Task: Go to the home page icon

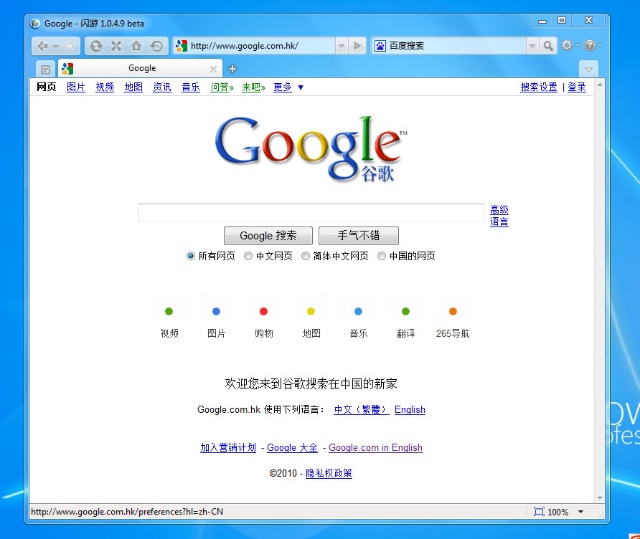Action: [136, 46]
